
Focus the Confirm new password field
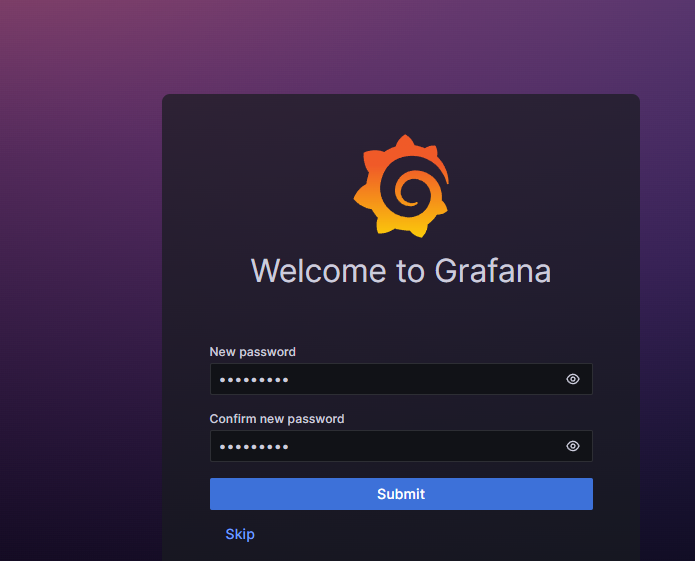[x=401, y=446]
